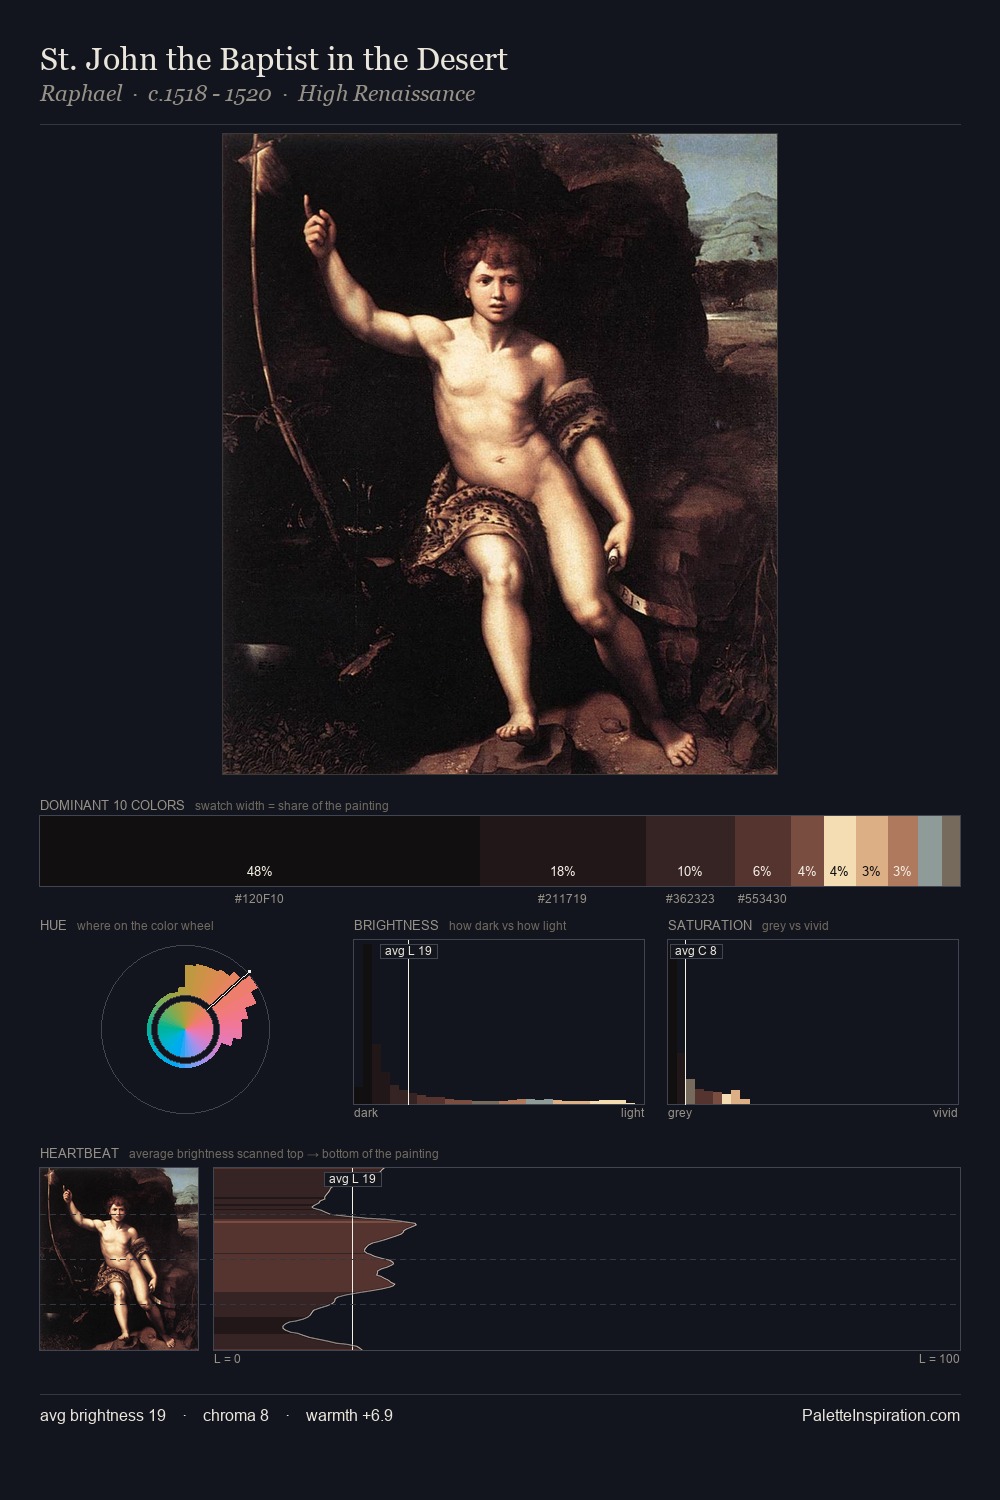Viewport: 1000px width, 1500px height.
Task: Open the PaletteInspiration.com link
Action: click(x=881, y=1416)
